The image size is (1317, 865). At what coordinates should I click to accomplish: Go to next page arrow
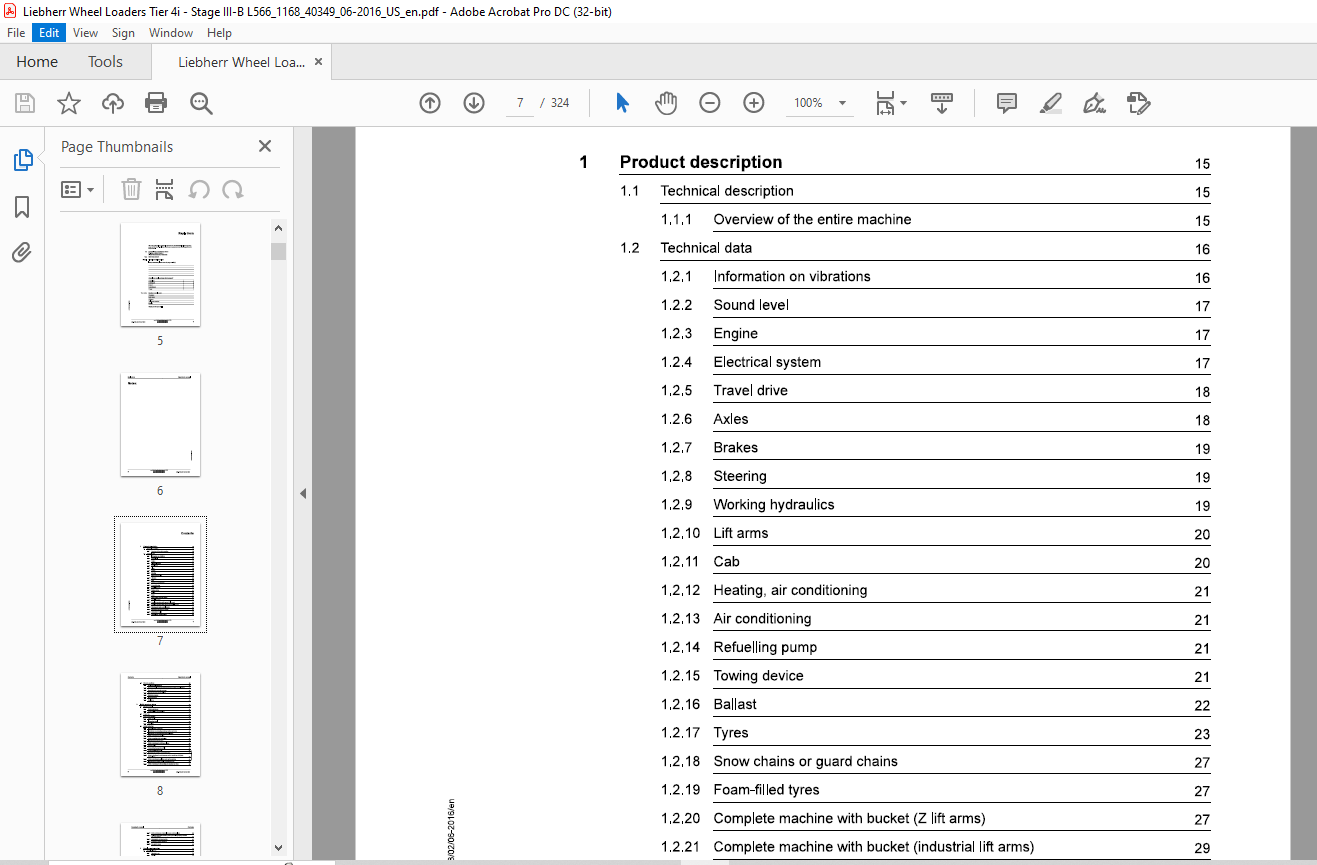[x=474, y=103]
